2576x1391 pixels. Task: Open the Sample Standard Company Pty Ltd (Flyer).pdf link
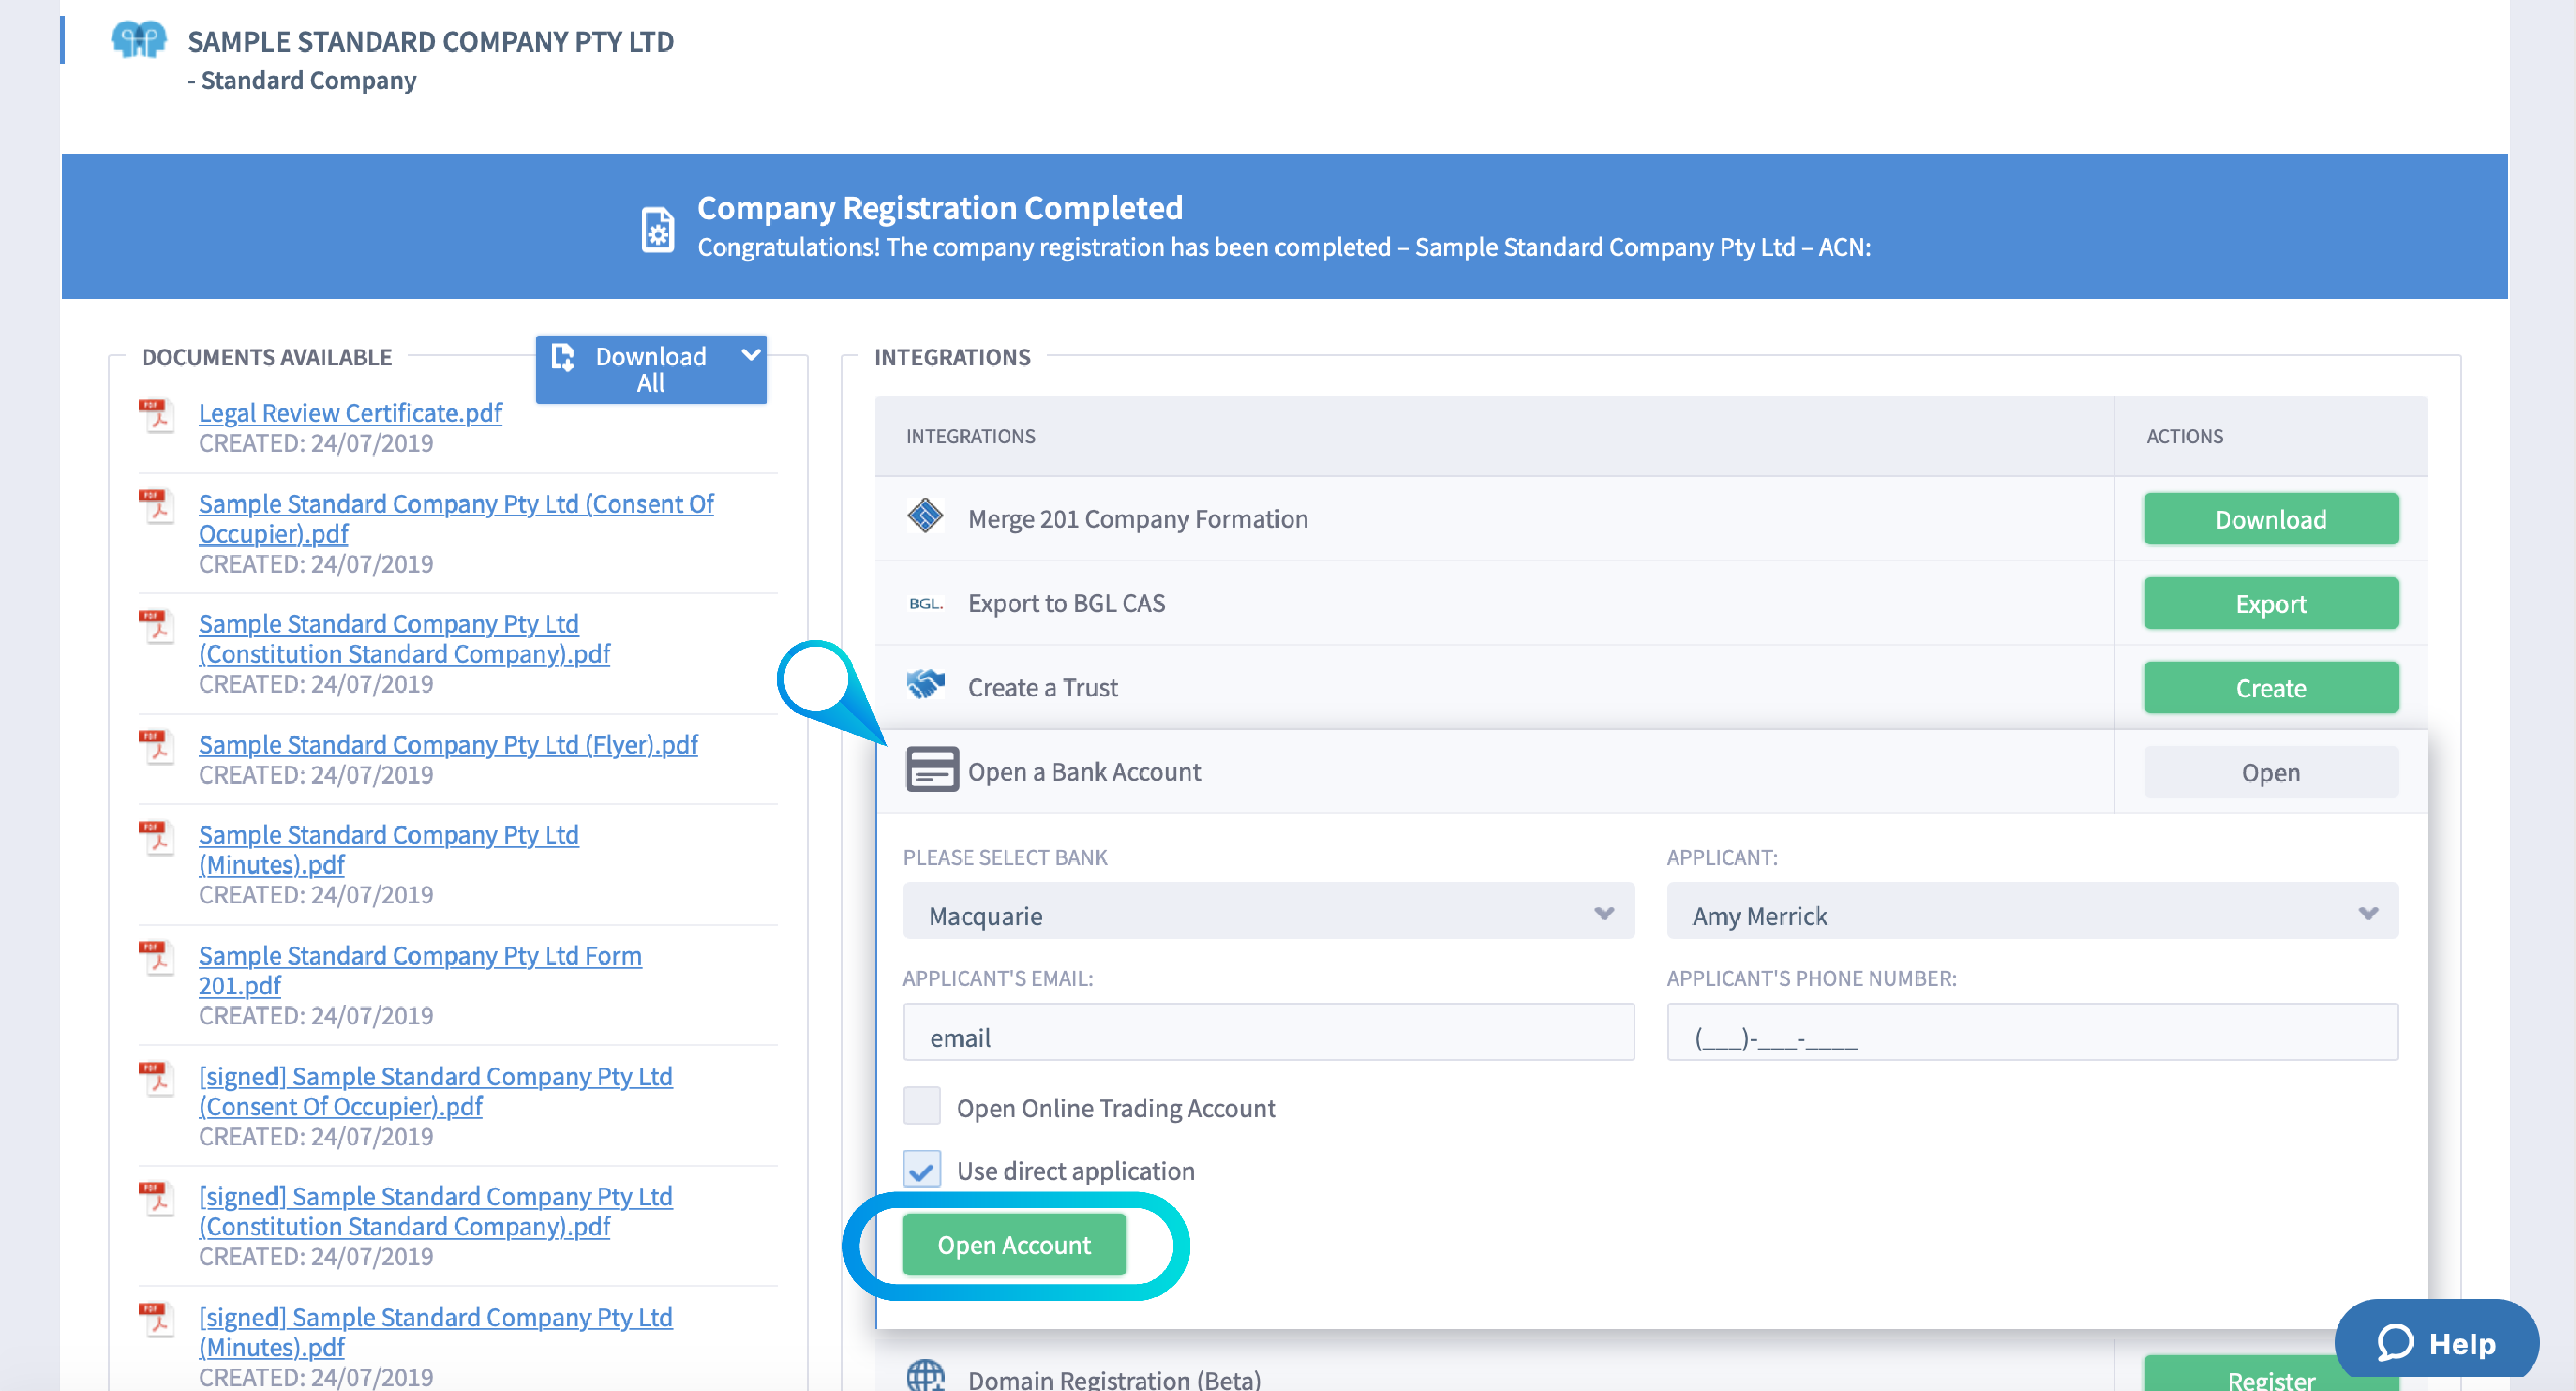click(x=448, y=744)
